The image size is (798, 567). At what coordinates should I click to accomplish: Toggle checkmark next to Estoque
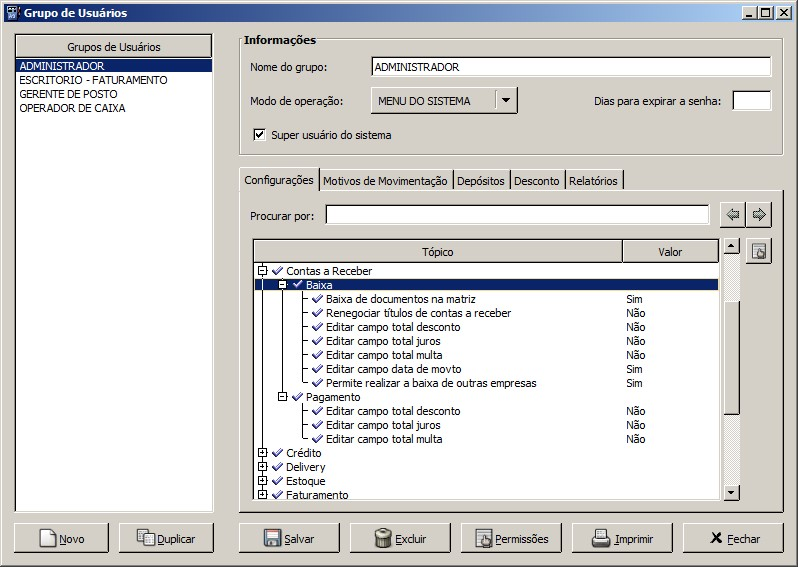point(277,480)
